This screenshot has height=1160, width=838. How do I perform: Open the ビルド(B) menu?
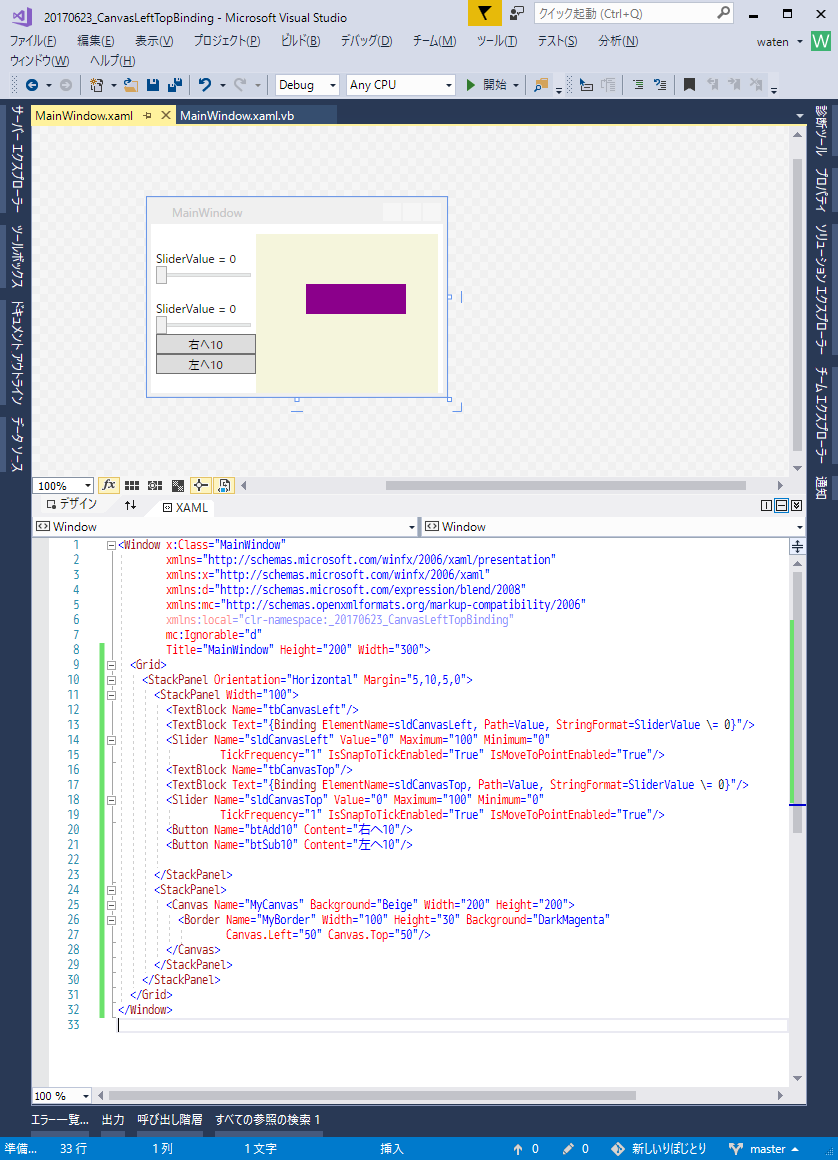[x=300, y=41]
